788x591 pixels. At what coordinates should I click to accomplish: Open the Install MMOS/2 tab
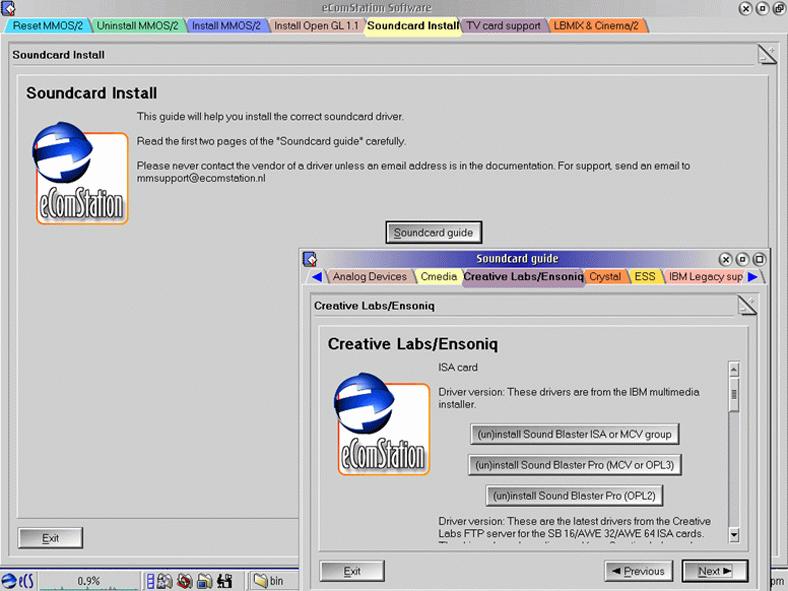point(226,26)
